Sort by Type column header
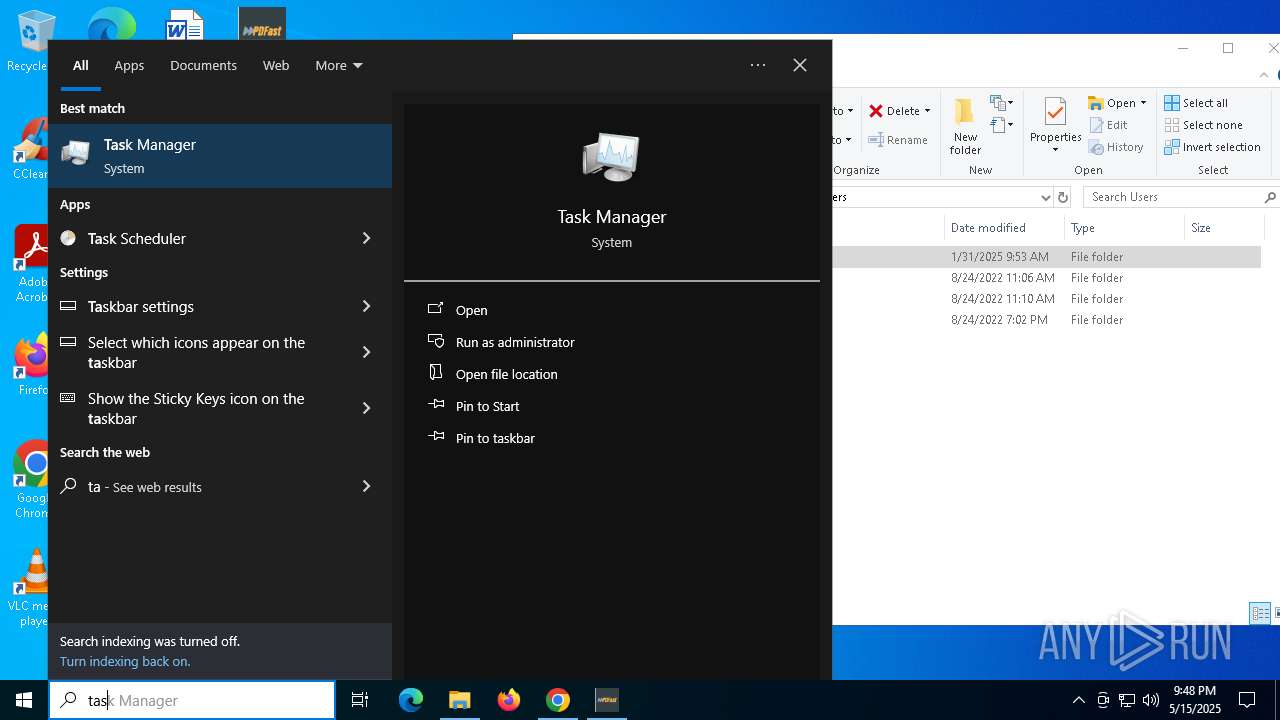The image size is (1280, 720). (1124, 228)
